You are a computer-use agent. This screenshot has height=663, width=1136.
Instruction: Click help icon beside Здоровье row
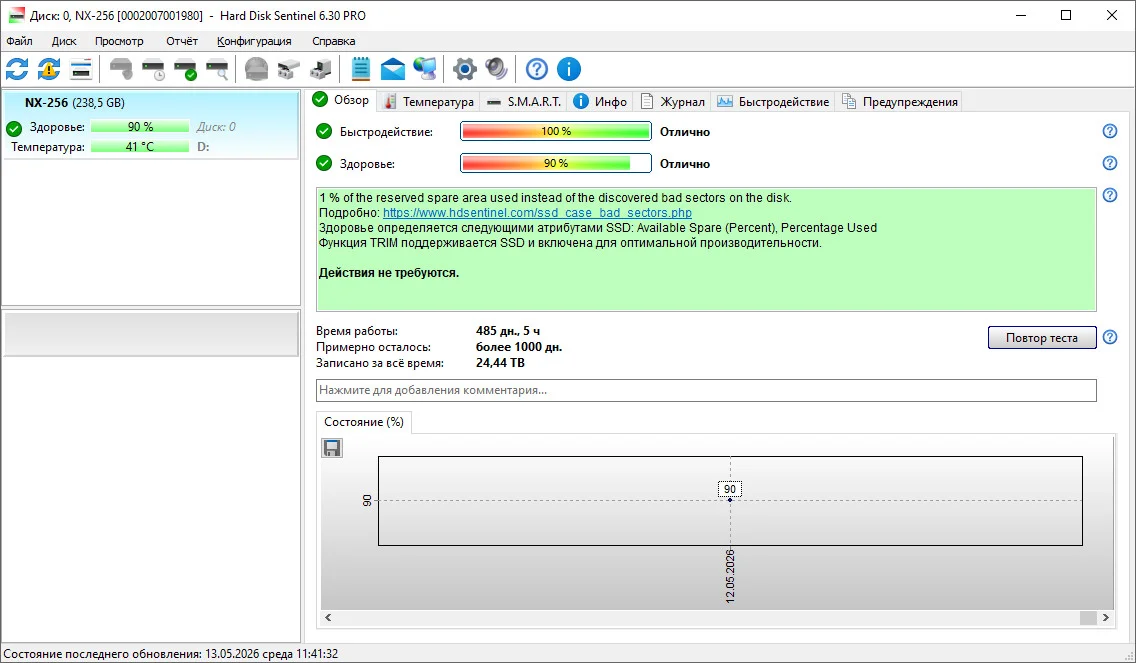click(1110, 163)
